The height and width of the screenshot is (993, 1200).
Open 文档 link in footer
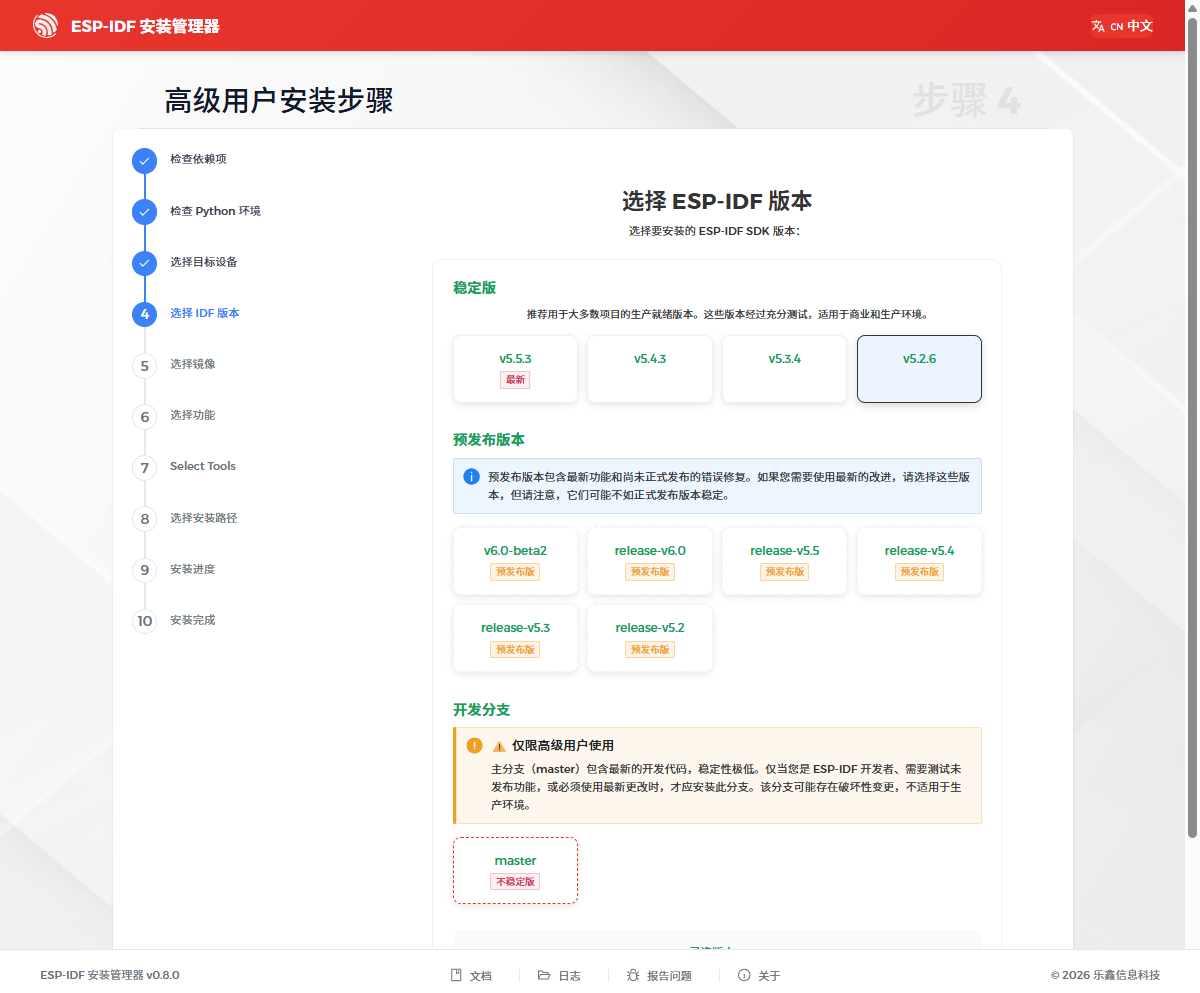(471, 975)
